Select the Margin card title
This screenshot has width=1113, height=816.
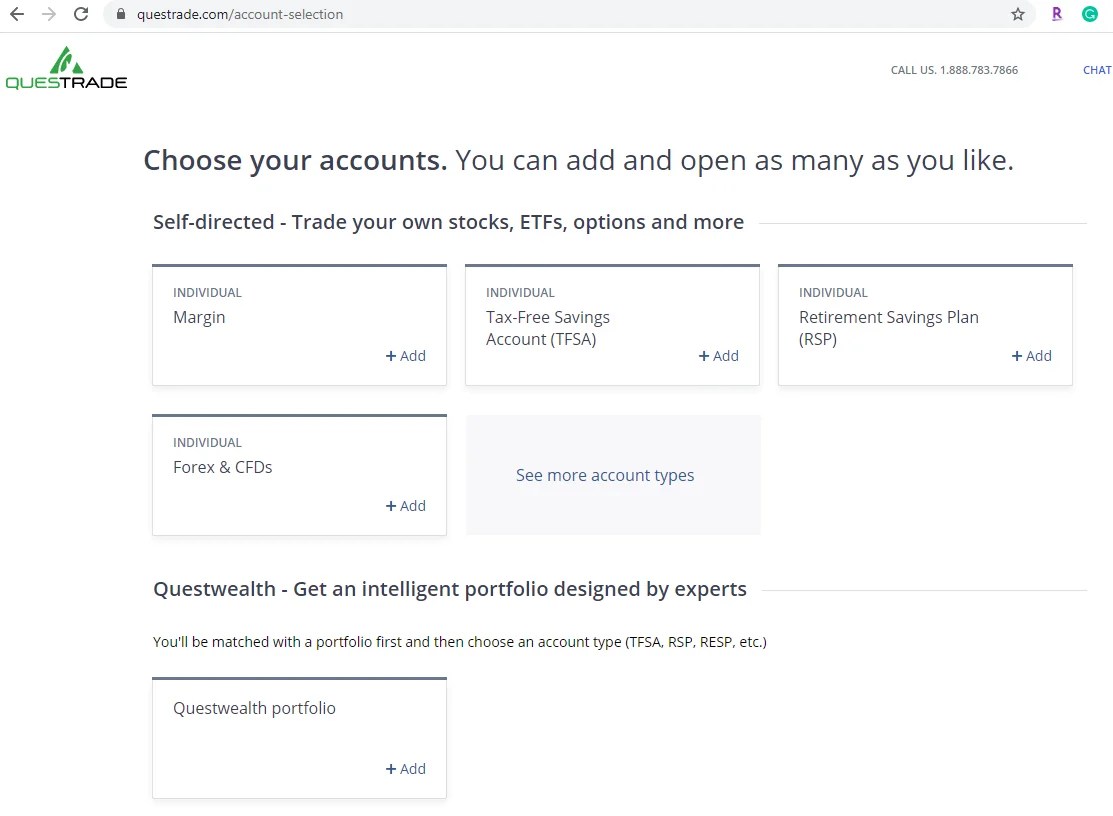199,317
